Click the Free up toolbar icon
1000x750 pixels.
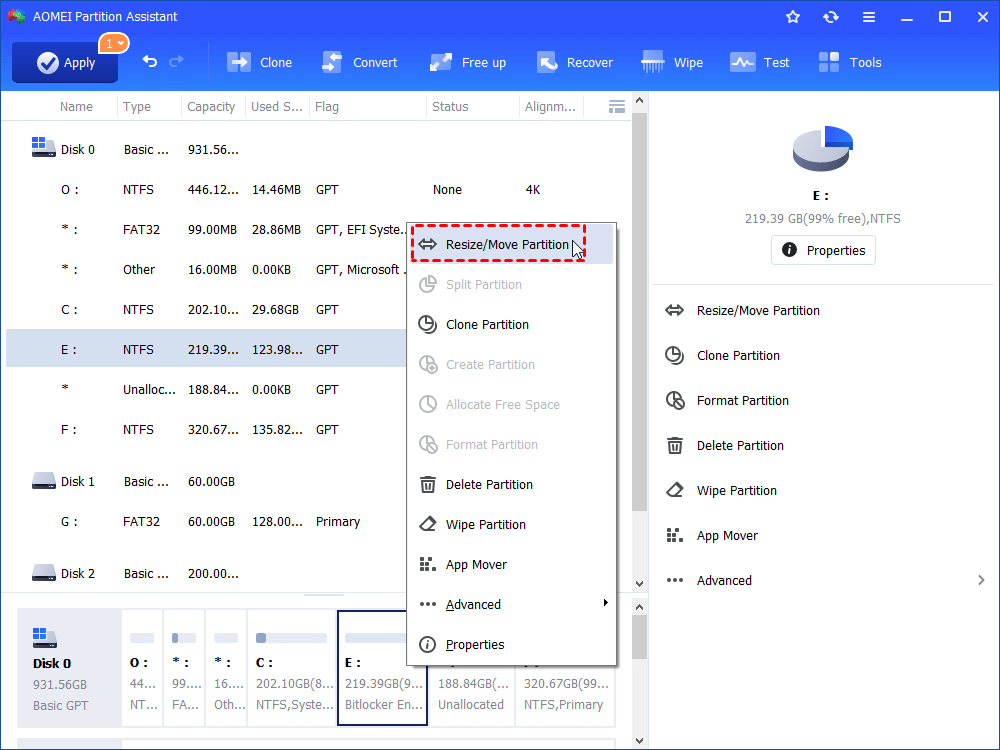(468, 62)
